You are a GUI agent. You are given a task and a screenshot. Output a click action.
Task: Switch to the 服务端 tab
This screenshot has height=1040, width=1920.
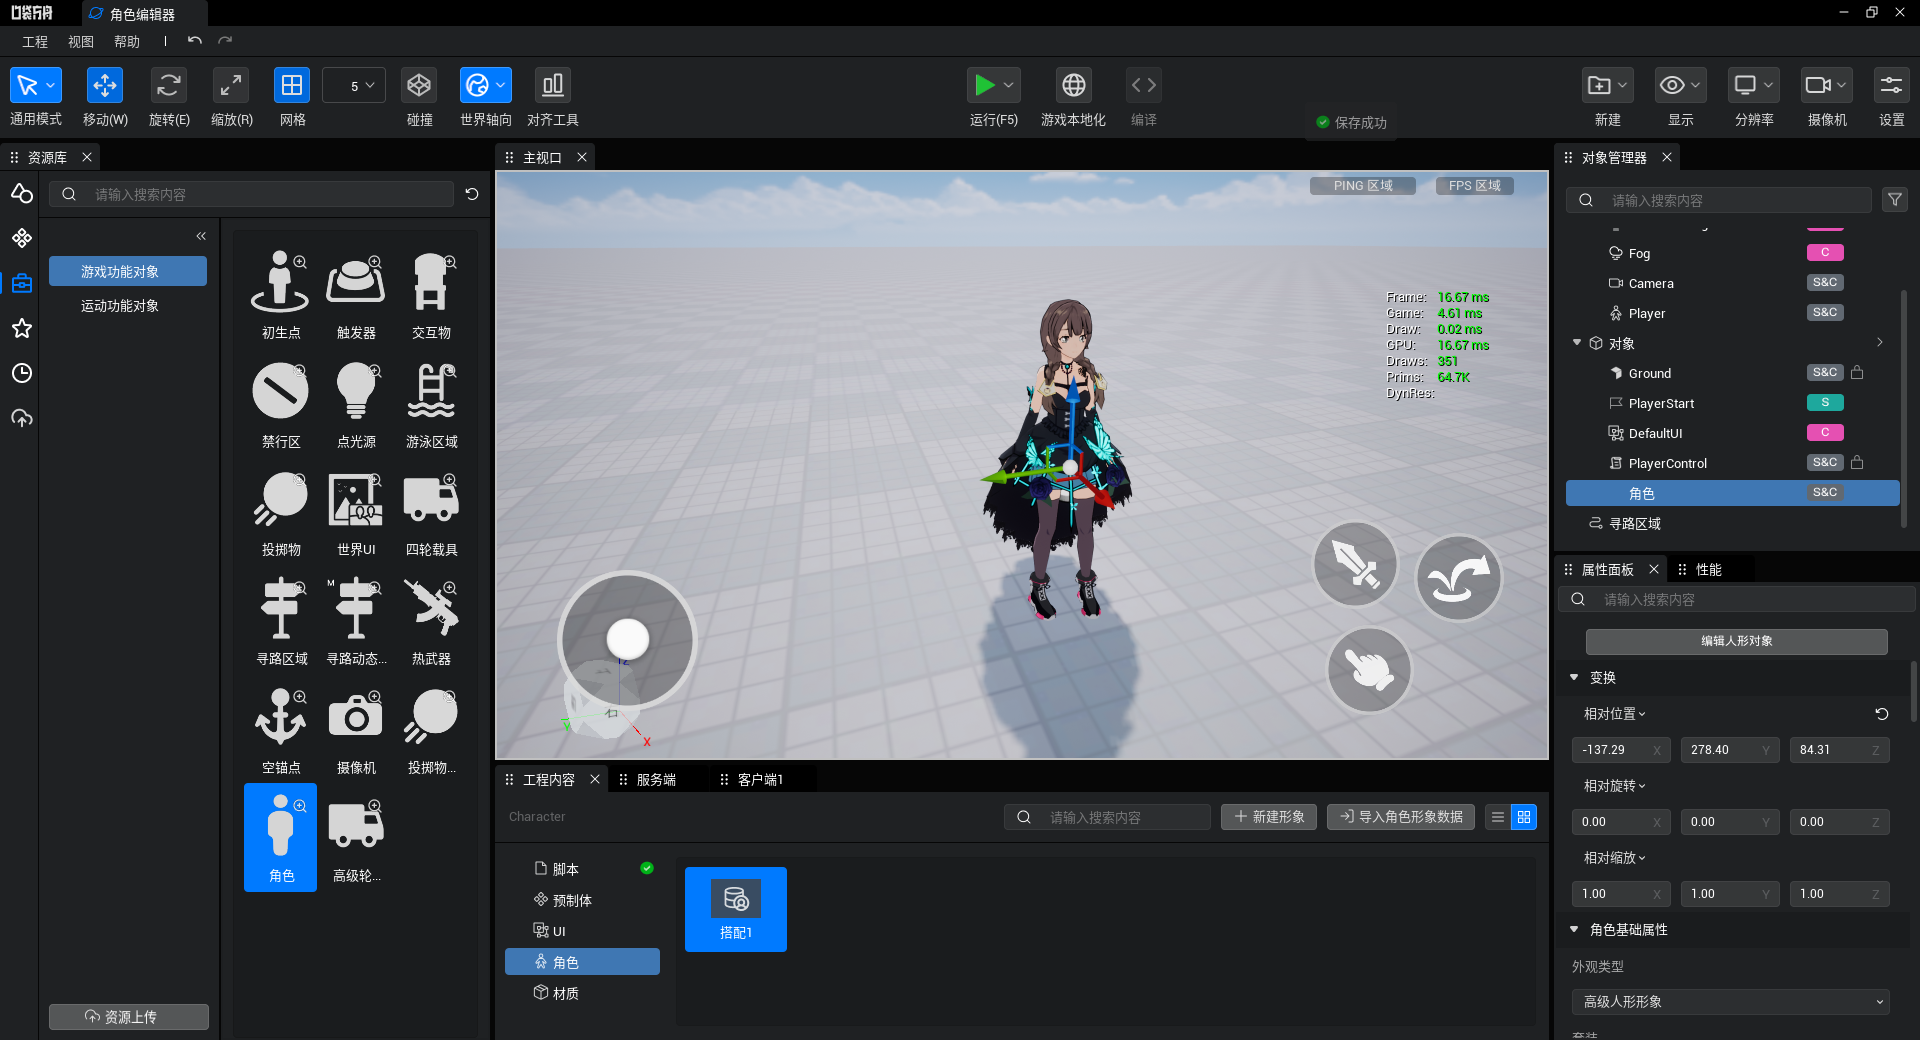click(x=657, y=780)
